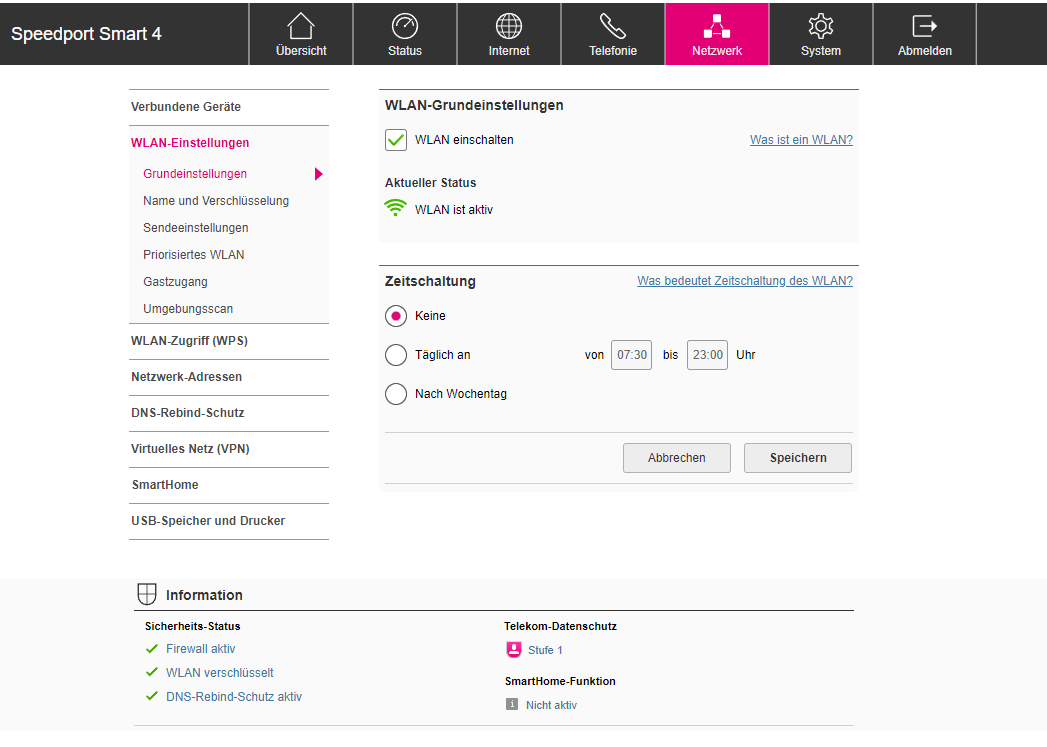The height and width of the screenshot is (747, 1047).
Task: Click the start time field showing 07:30
Action: (x=631, y=355)
